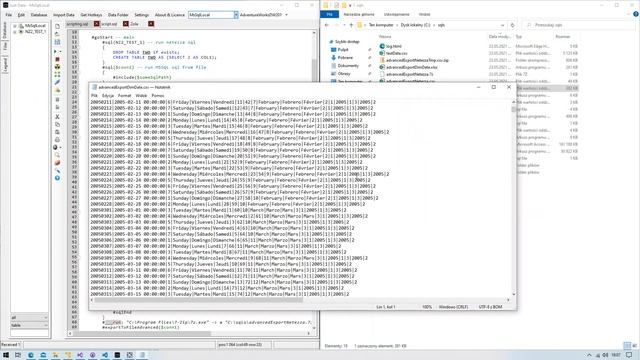The width and height of the screenshot is (640, 360).
Task: Open the Import Data menu
Action: [x=64, y=15]
